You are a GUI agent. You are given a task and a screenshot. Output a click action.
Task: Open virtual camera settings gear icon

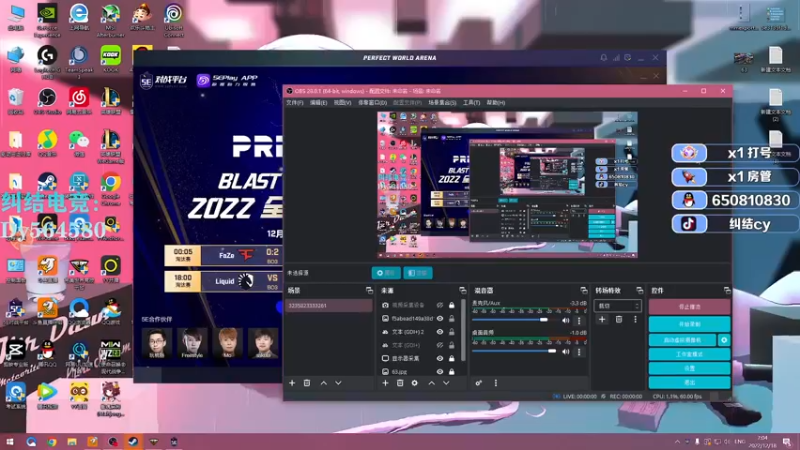(723, 340)
